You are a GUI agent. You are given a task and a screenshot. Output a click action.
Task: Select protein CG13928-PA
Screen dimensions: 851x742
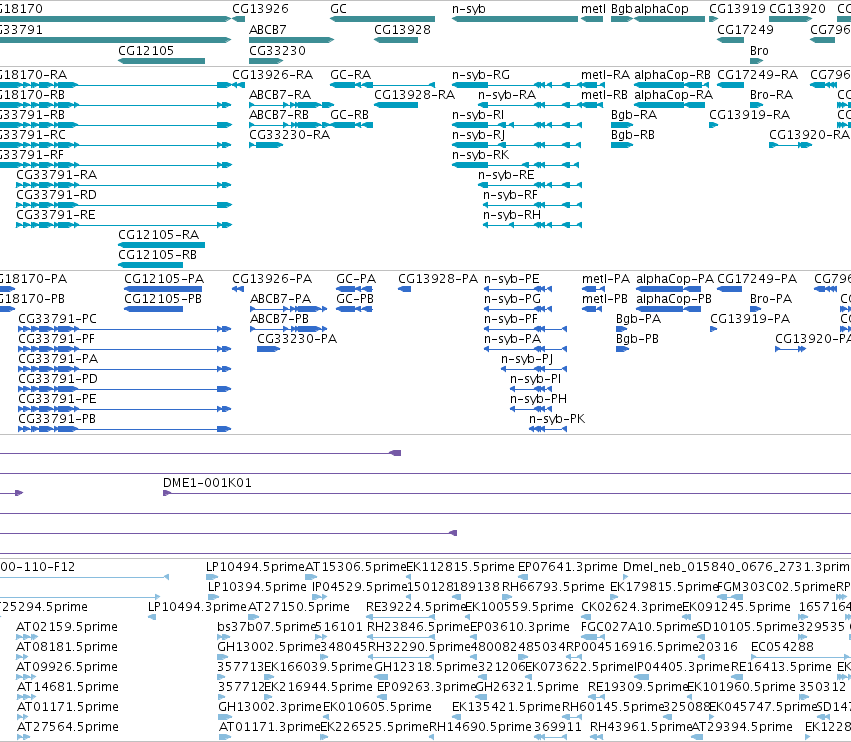tap(438, 279)
